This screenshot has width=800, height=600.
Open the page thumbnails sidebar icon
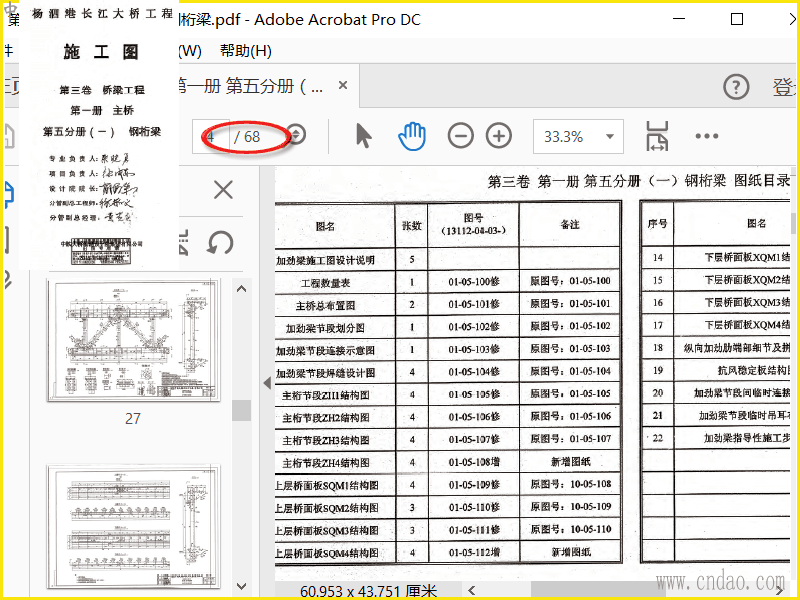9,194
